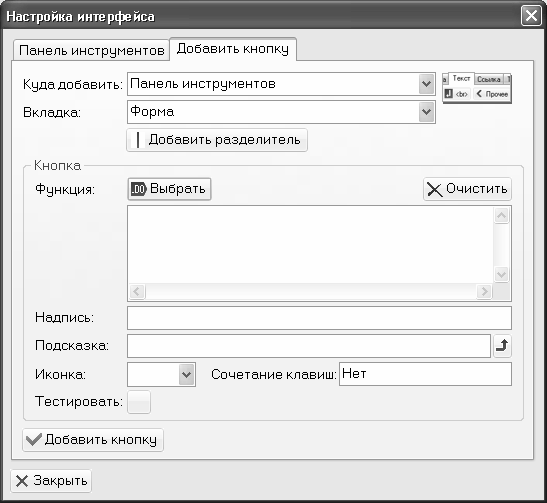Click the Тестировать test button
The width and height of the screenshot is (547, 503).
pyautogui.click(x=139, y=402)
